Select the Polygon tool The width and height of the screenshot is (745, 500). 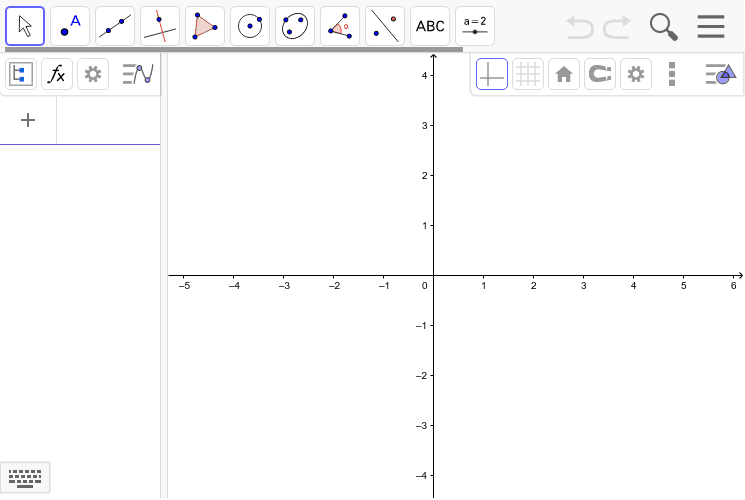pyautogui.click(x=205, y=26)
